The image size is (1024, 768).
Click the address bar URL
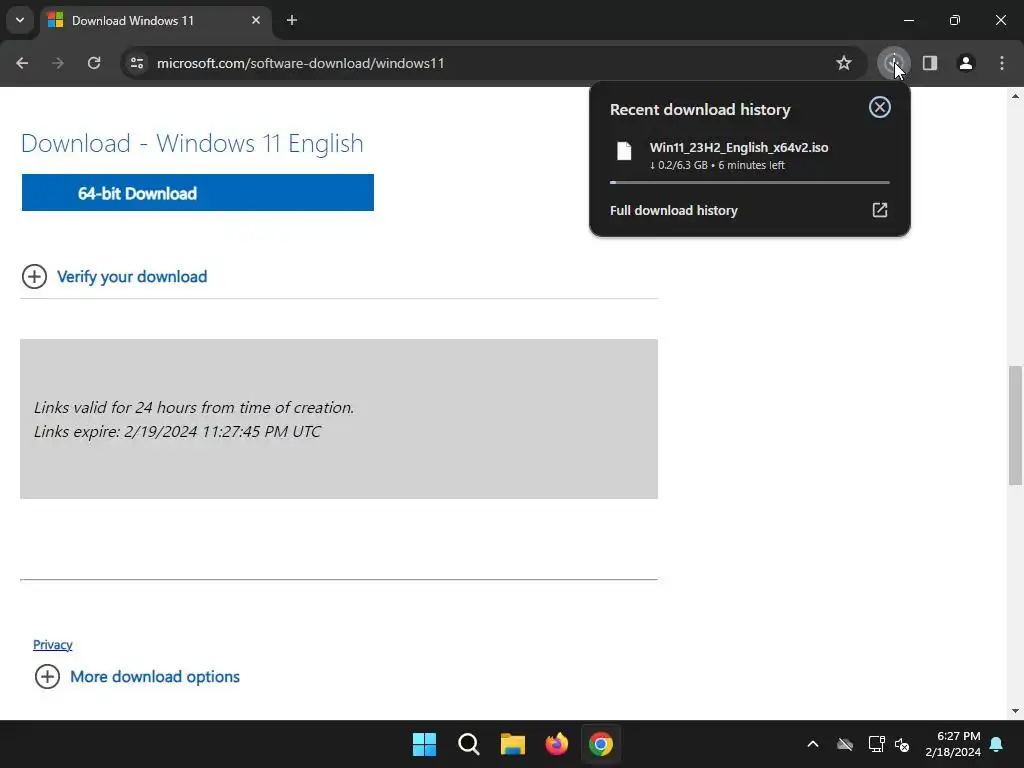[300, 63]
